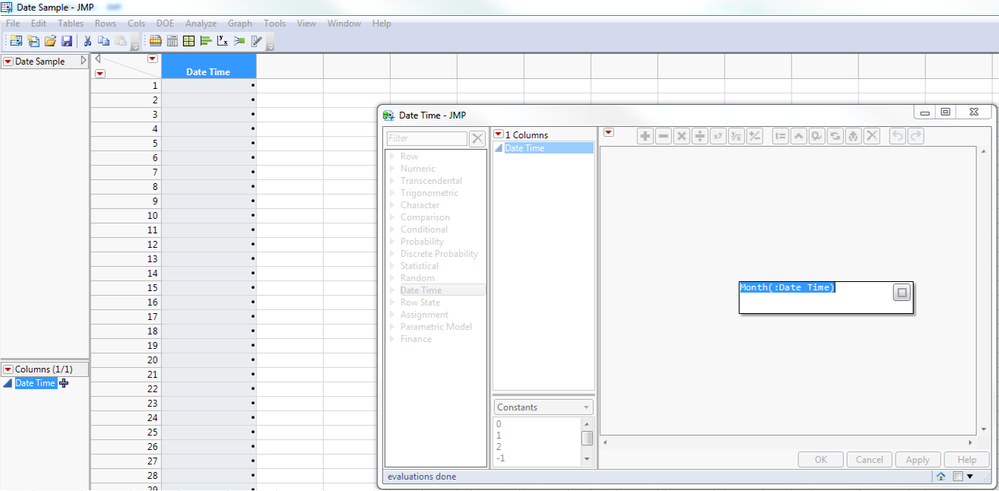The height and width of the screenshot is (491, 999).
Task: Click the caret insert button in formula toolbar
Action: click(799, 136)
